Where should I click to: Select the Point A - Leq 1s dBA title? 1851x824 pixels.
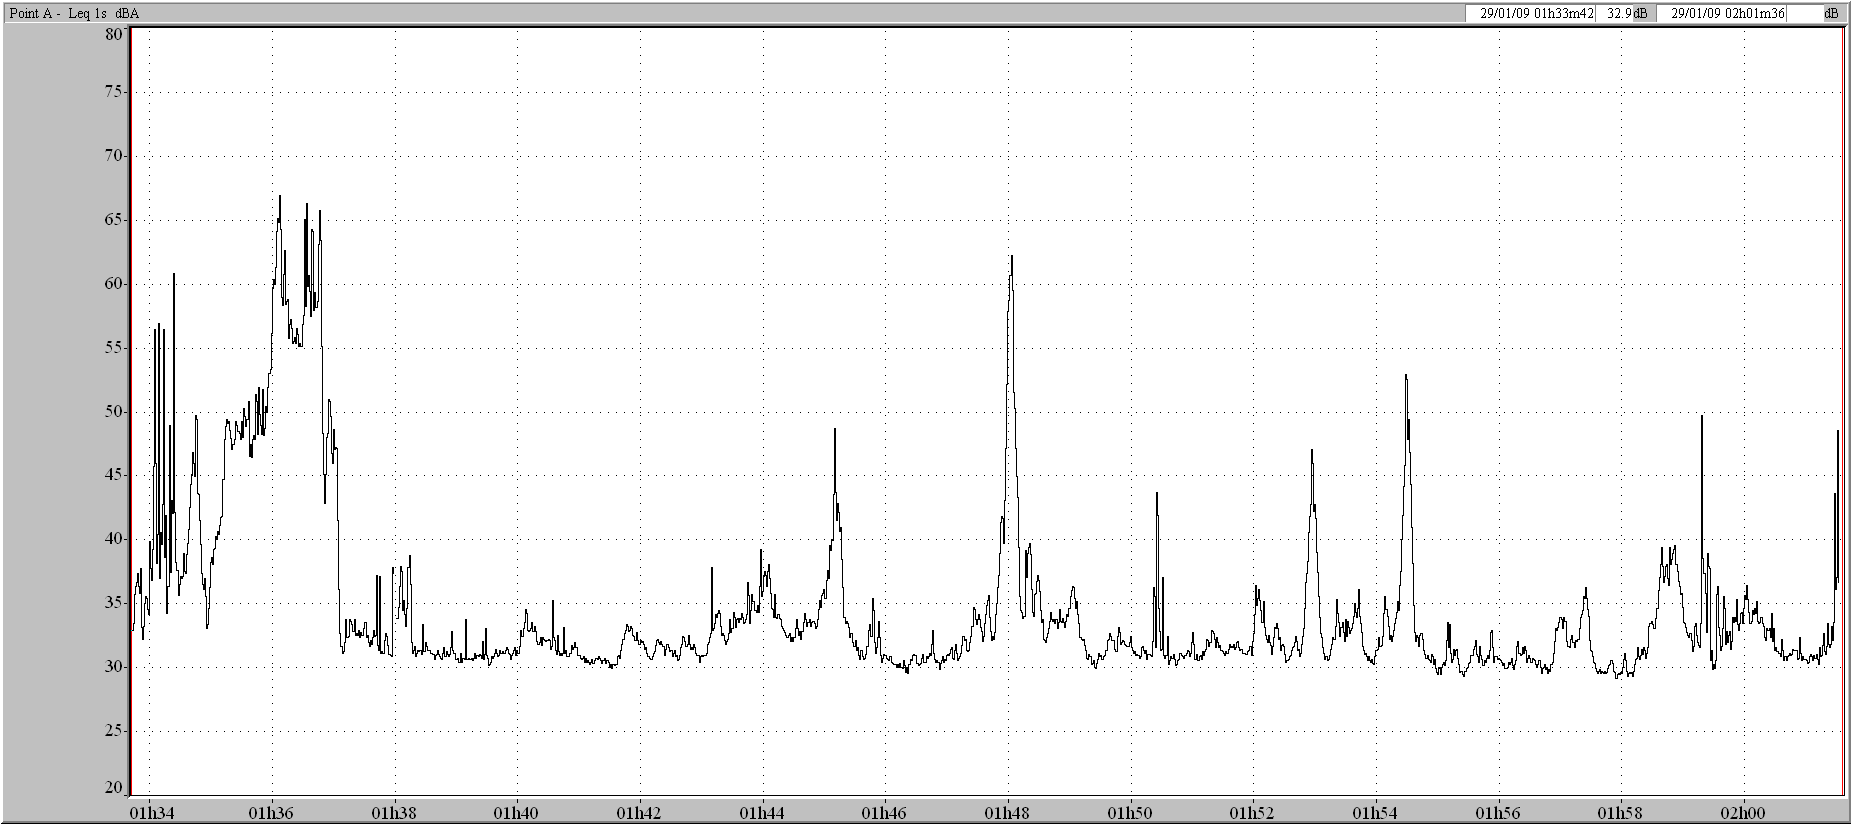pyautogui.click(x=74, y=13)
